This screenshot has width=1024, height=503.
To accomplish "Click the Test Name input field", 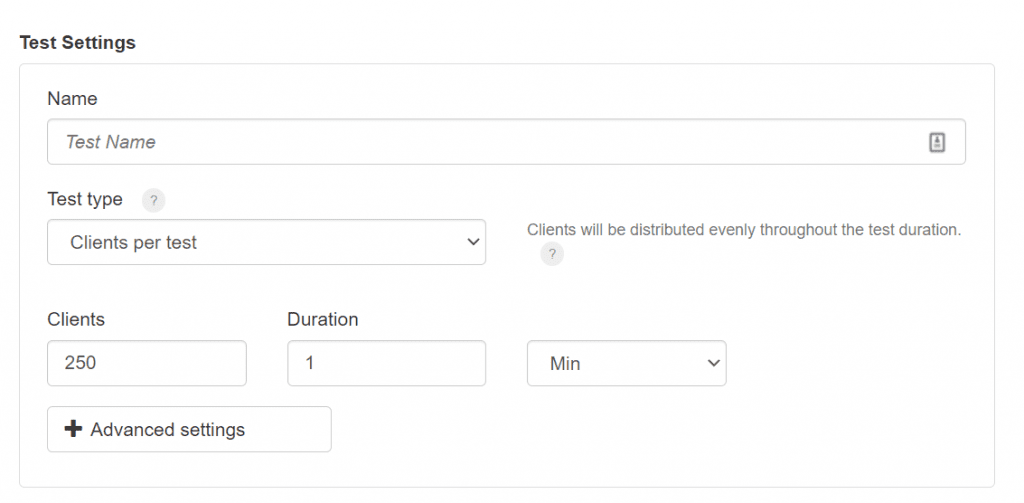I will pos(506,142).
